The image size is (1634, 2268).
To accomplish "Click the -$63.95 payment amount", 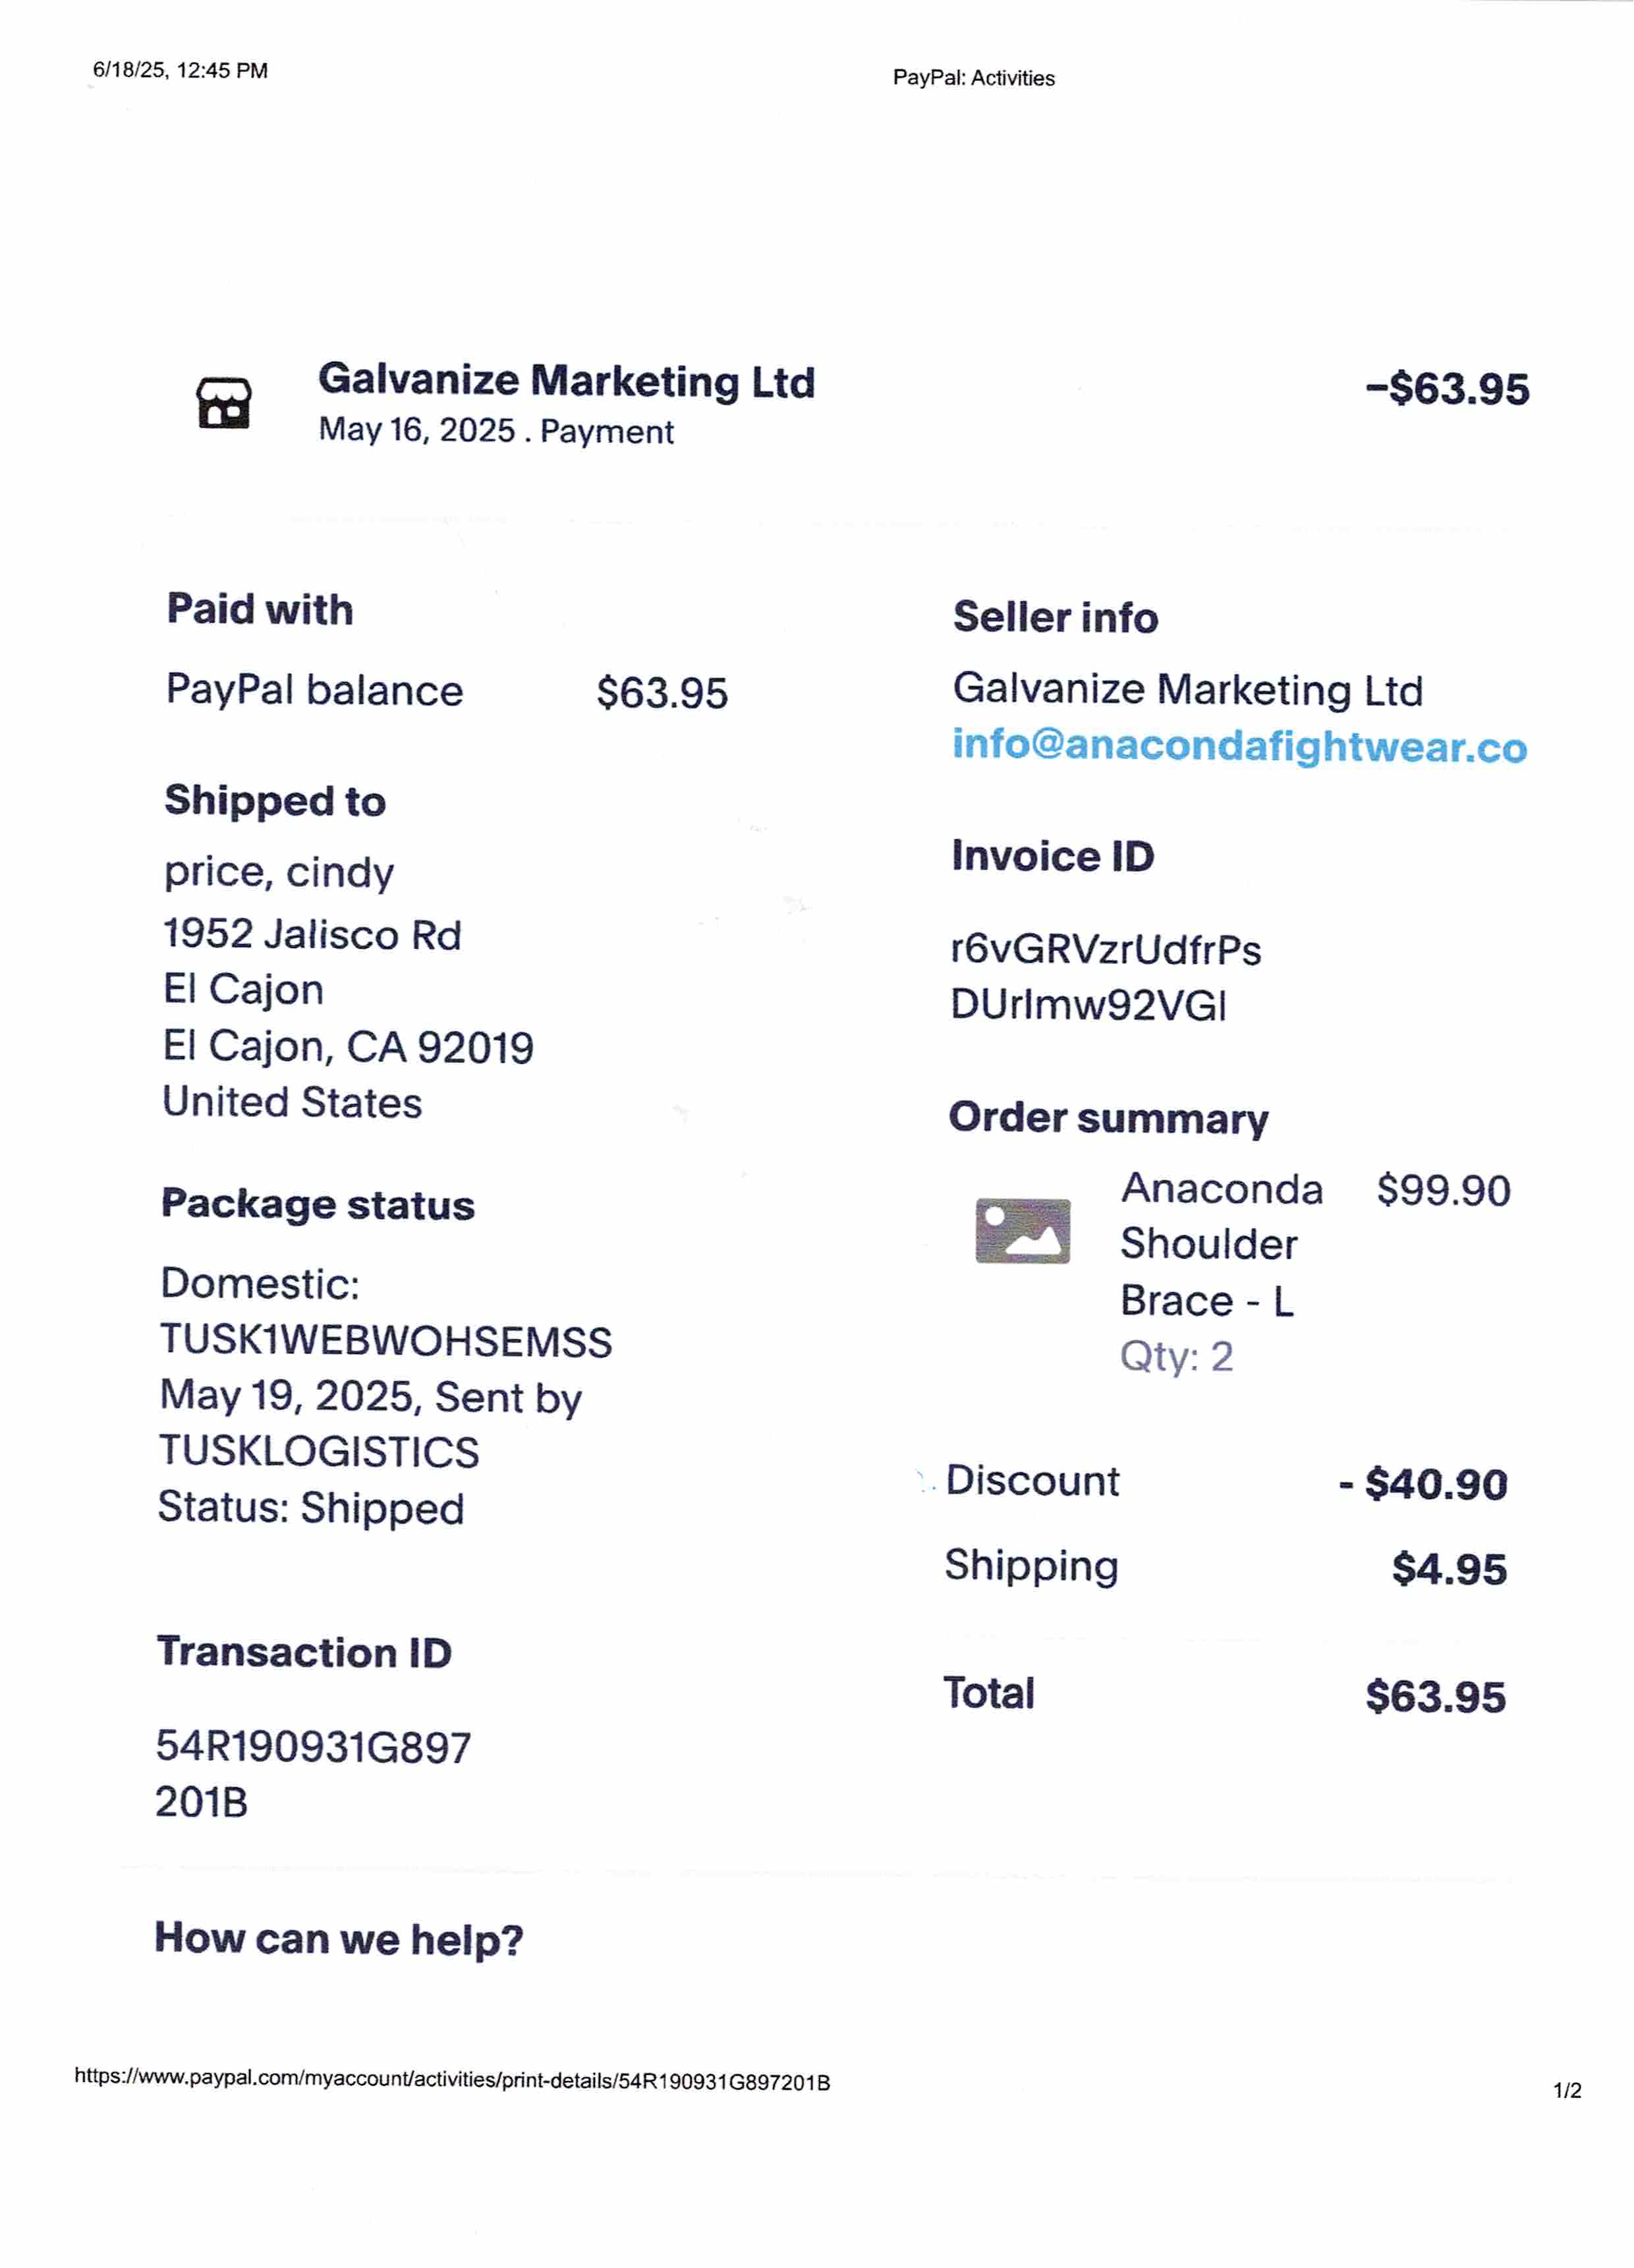I will click(x=1447, y=388).
